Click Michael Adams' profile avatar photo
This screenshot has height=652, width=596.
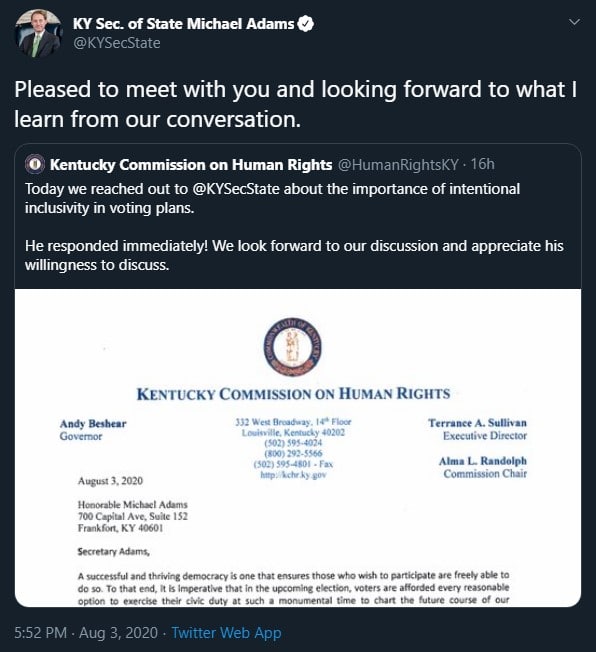tap(38, 34)
